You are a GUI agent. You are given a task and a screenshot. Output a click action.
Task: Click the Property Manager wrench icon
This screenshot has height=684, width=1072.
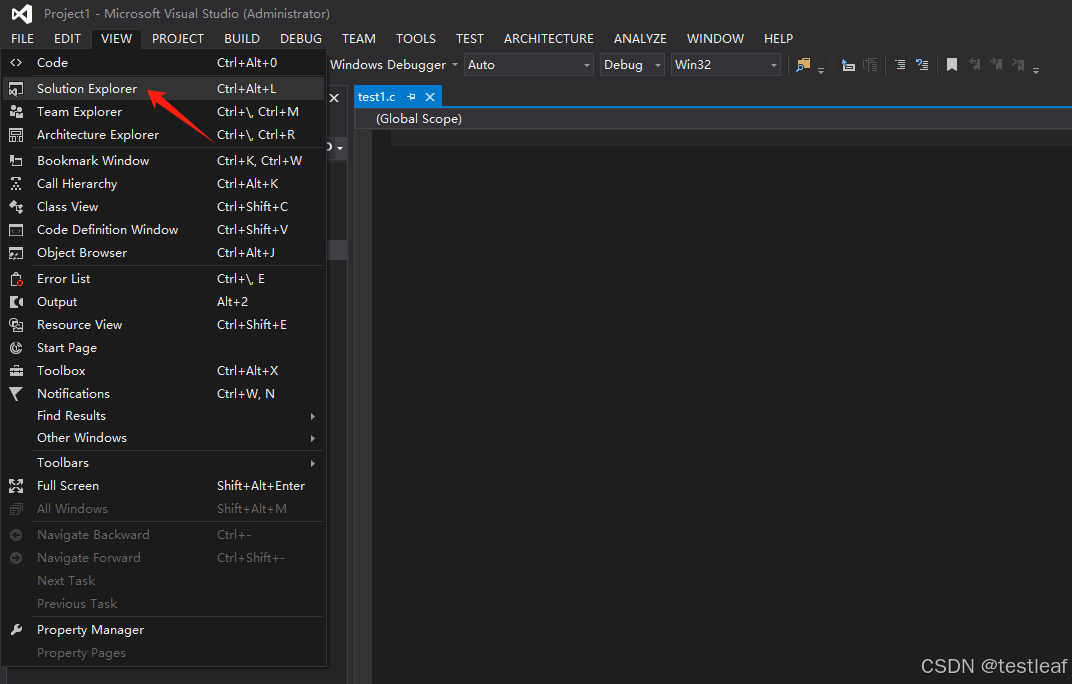click(x=16, y=630)
